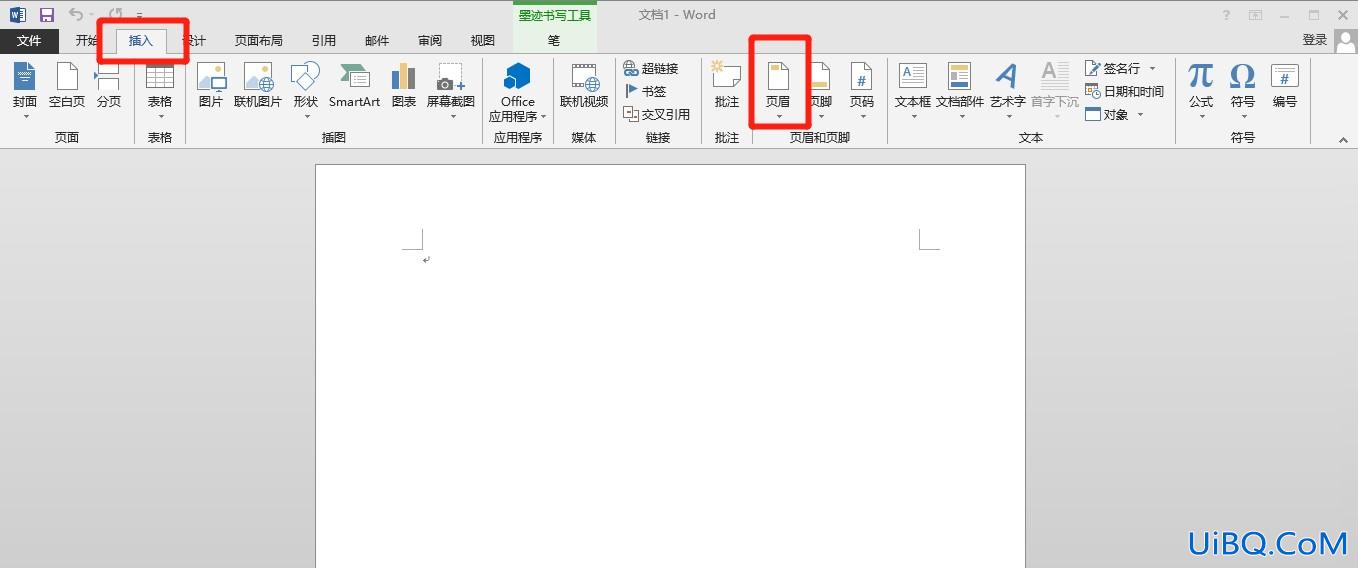Click the Undo arrow icon
The image size is (1358, 568).
tap(76, 15)
